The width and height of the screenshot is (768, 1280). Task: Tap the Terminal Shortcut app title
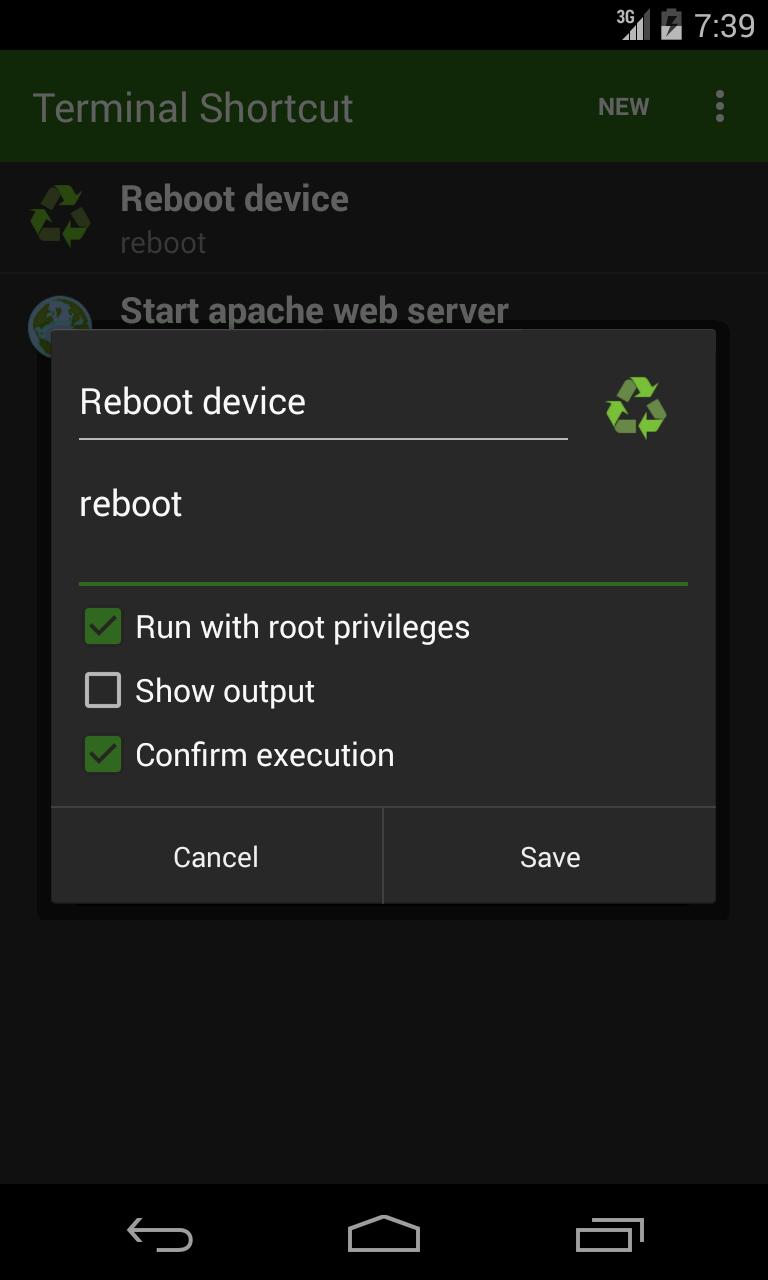pyautogui.click(x=193, y=108)
